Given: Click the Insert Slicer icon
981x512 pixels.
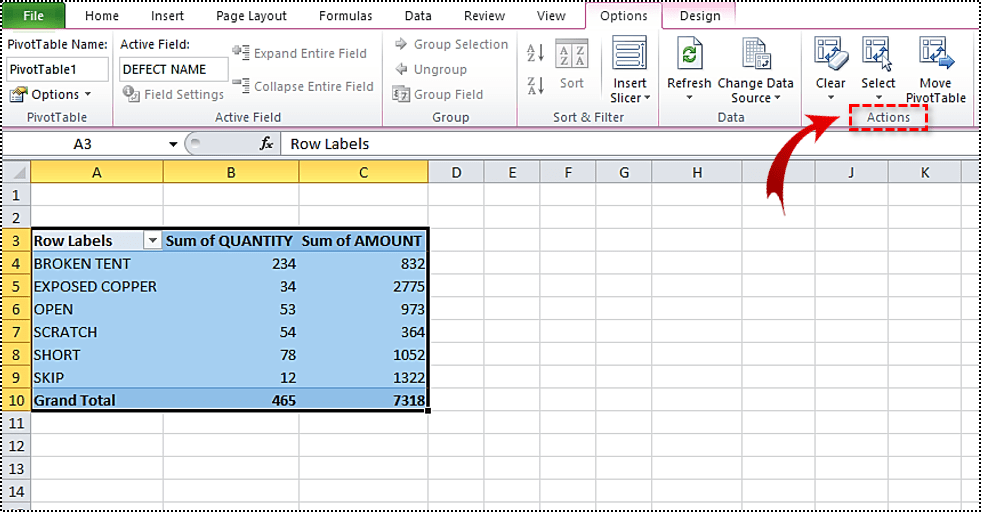Looking at the screenshot, I should (630, 56).
